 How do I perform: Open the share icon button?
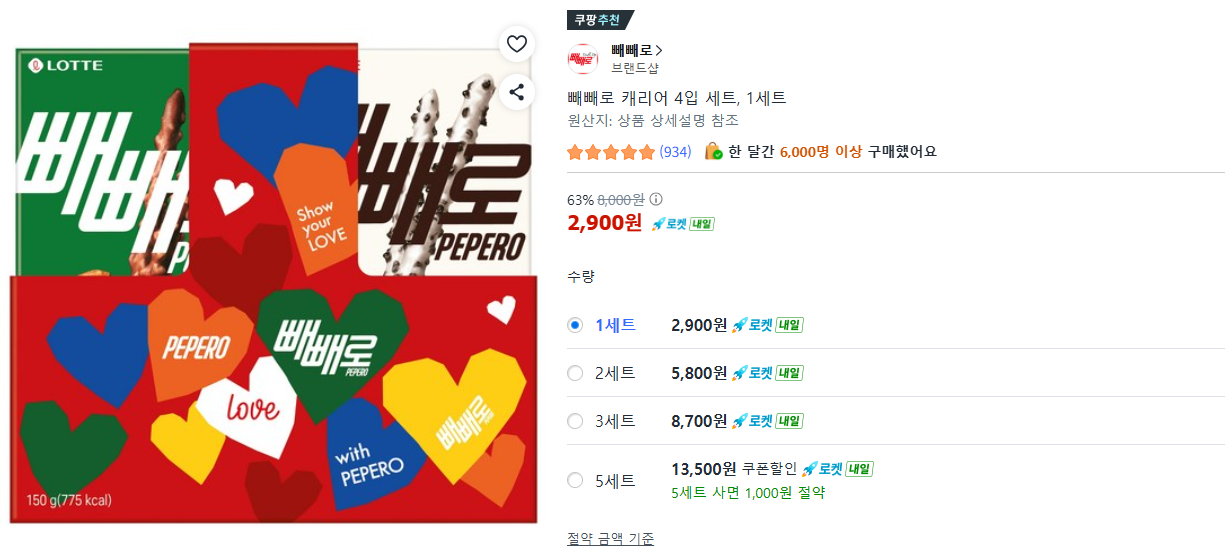point(516,93)
